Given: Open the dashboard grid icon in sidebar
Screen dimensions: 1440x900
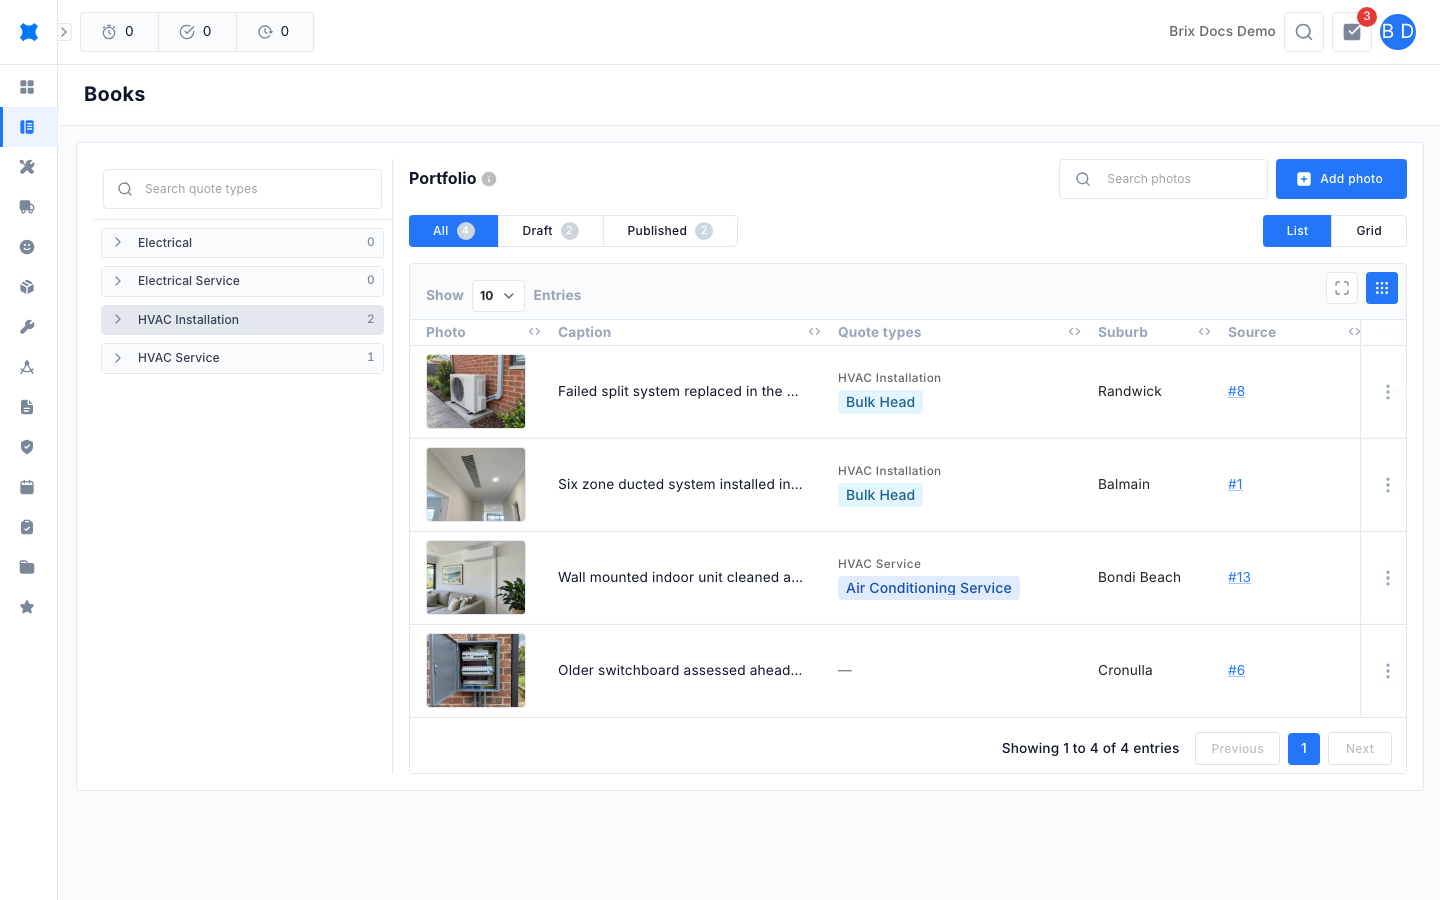Looking at the screenshot, I should click(27, 87).
